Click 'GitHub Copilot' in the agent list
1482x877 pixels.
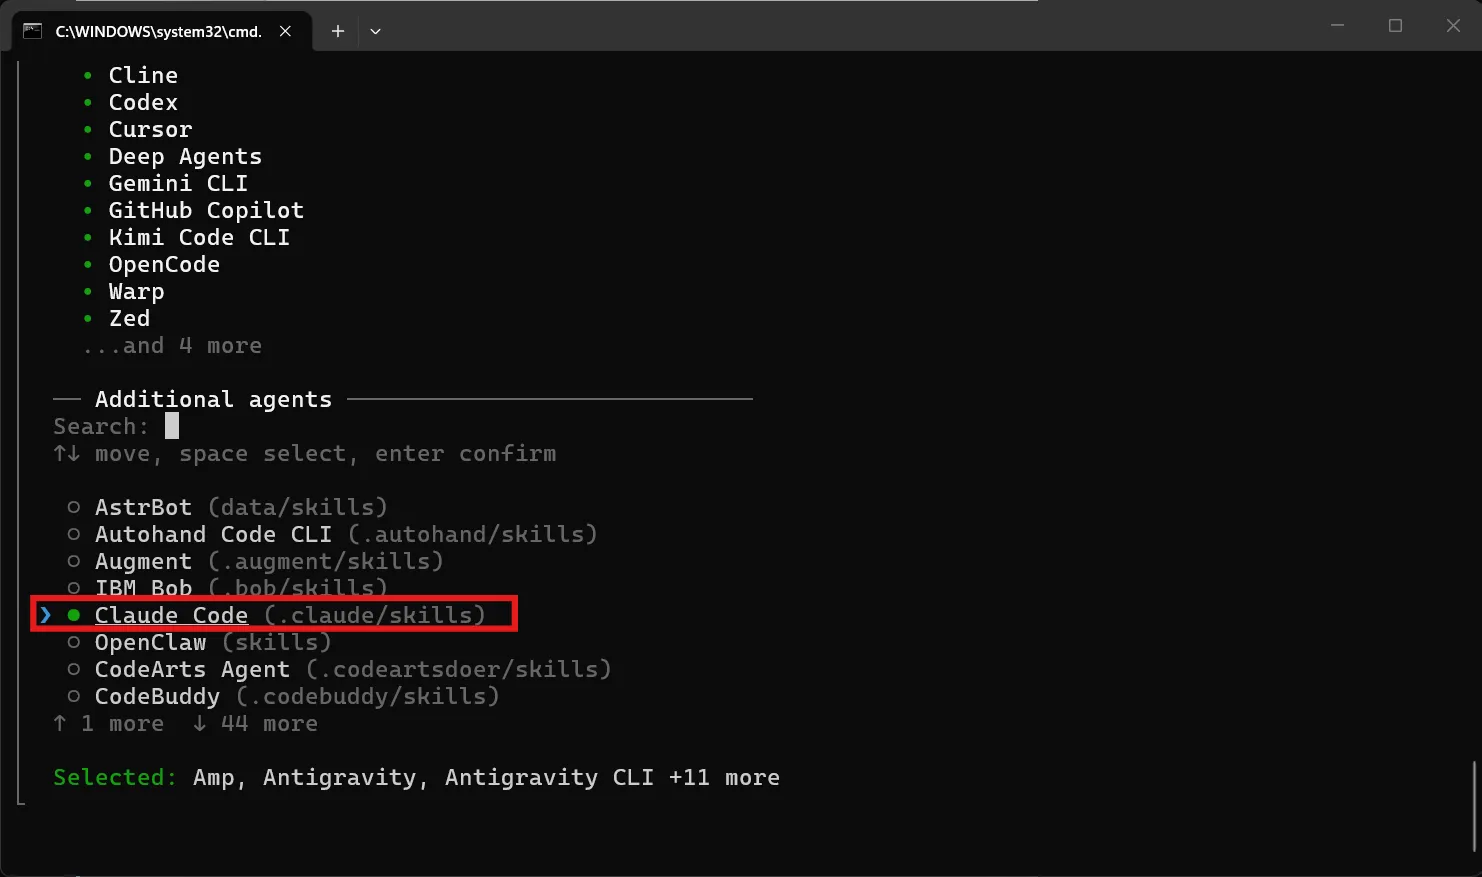coord(206,210)
